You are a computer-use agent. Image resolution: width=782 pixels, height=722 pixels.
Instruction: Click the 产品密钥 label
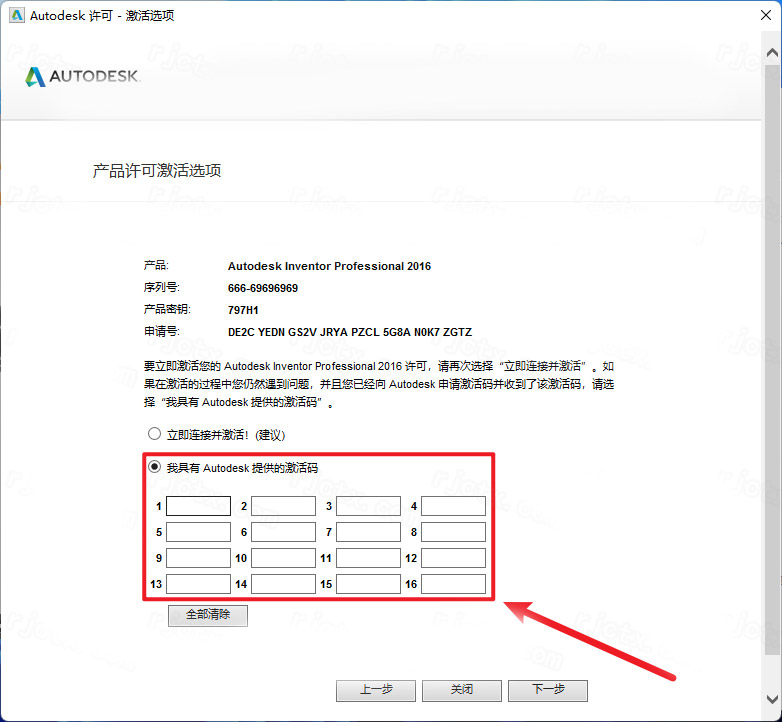pyautogui.click(x=167, y=310)
